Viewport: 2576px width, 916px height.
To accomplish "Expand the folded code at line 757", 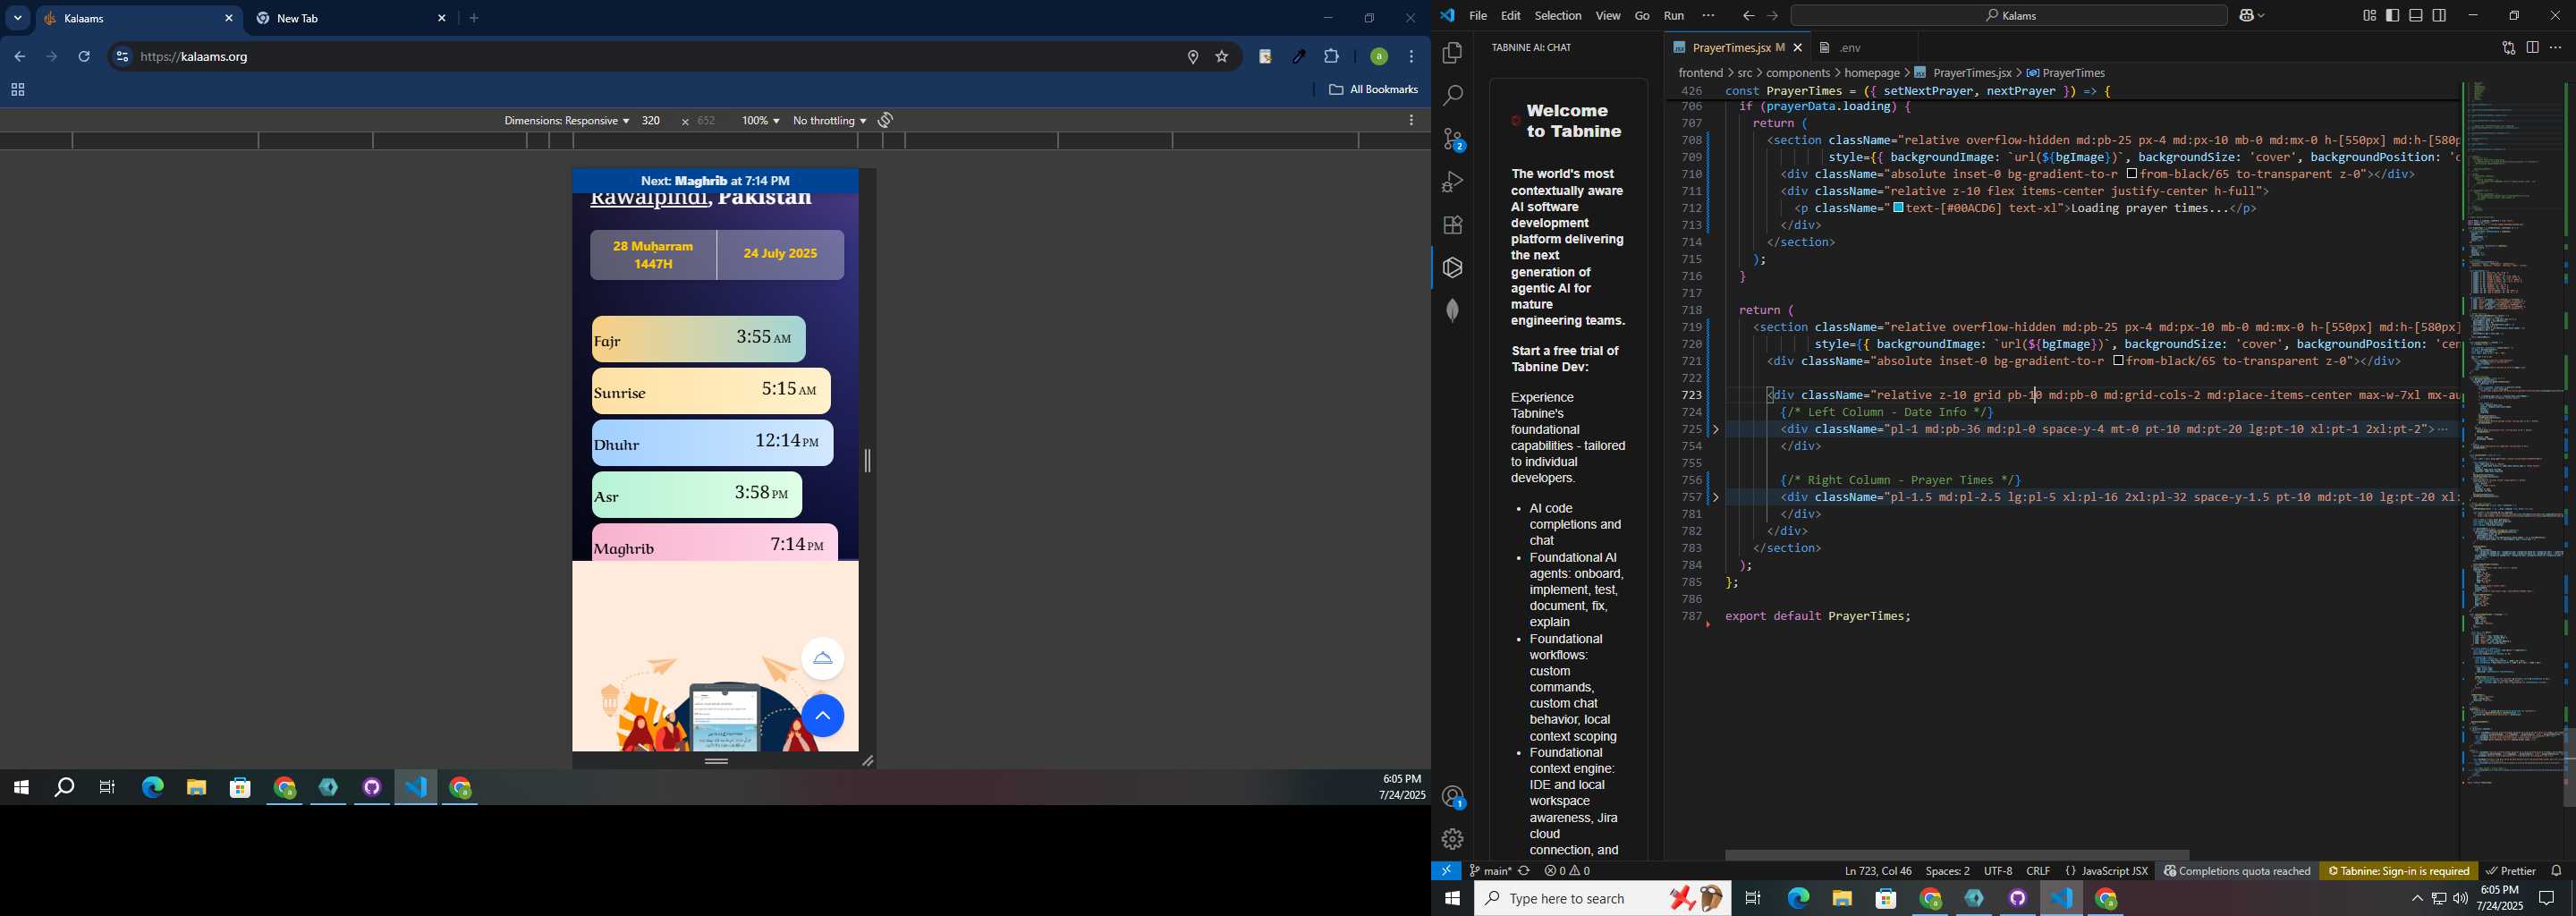I will click(x=1716, y=498).
